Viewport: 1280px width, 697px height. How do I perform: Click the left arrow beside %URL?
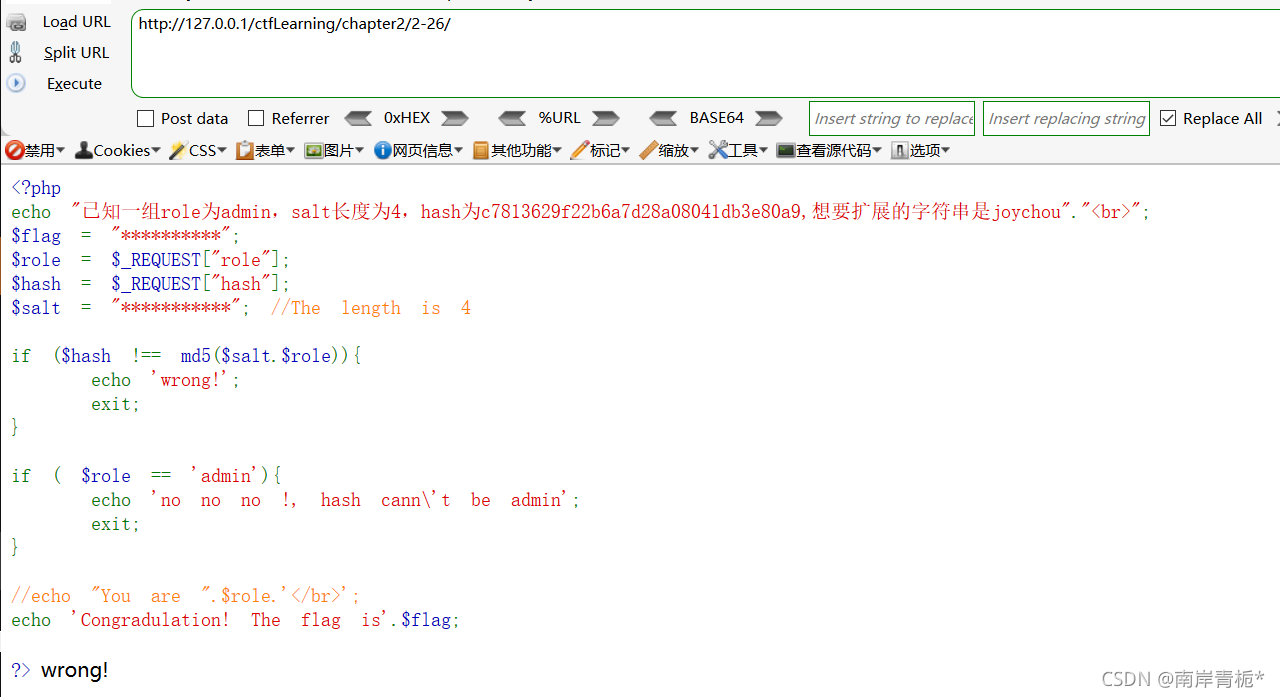(512, 118)
